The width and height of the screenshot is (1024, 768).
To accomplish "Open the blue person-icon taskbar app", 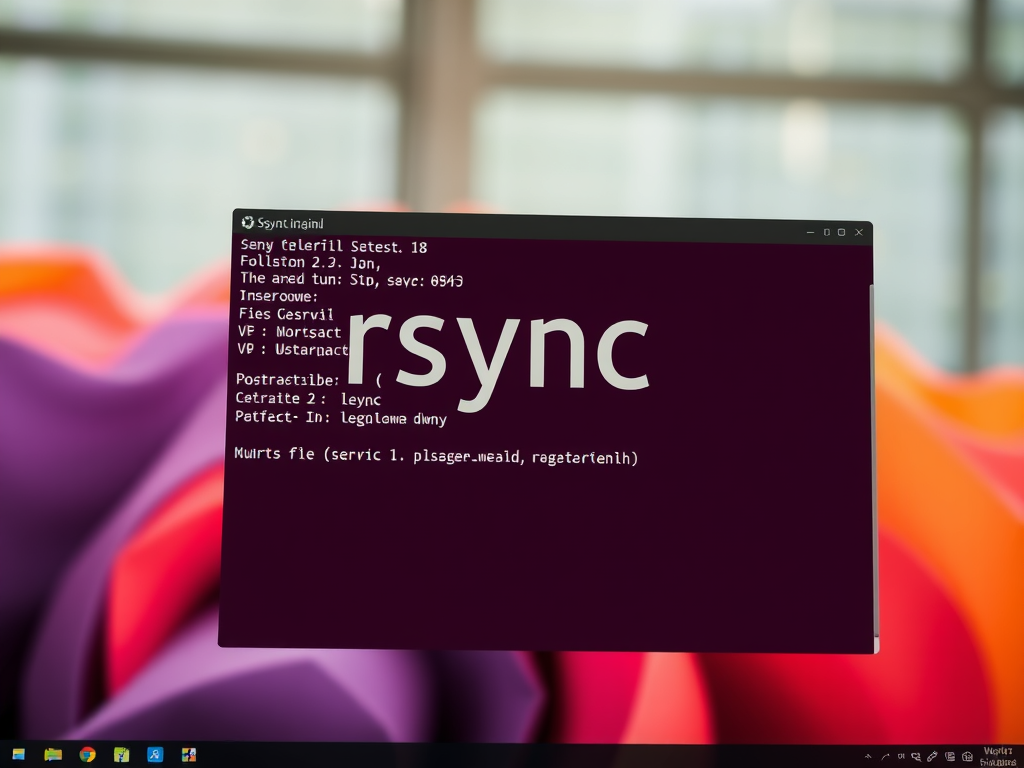I will tap(155, 755).
